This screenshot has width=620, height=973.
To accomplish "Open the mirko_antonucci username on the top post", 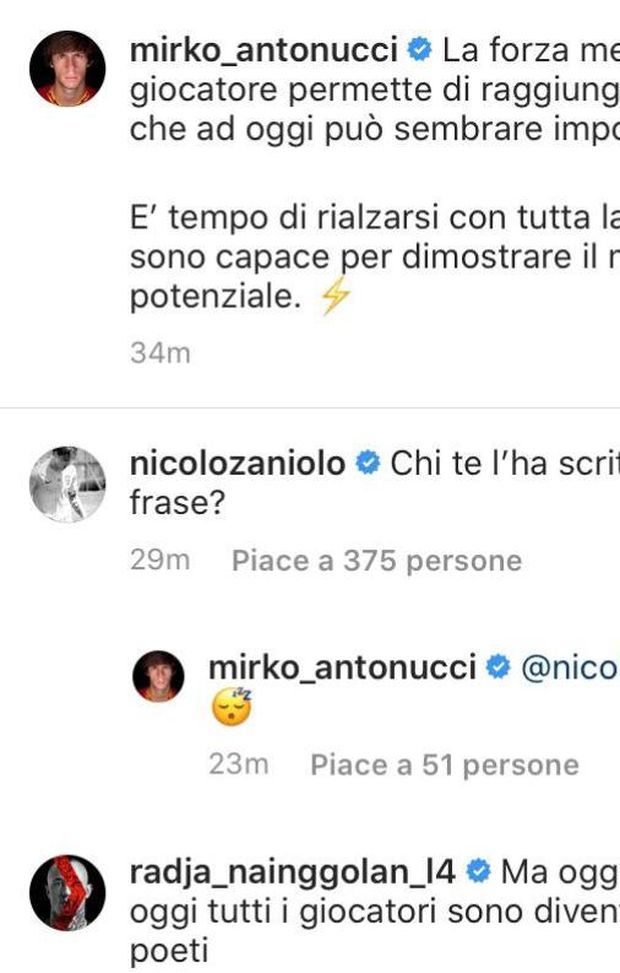I will [264, 47].
